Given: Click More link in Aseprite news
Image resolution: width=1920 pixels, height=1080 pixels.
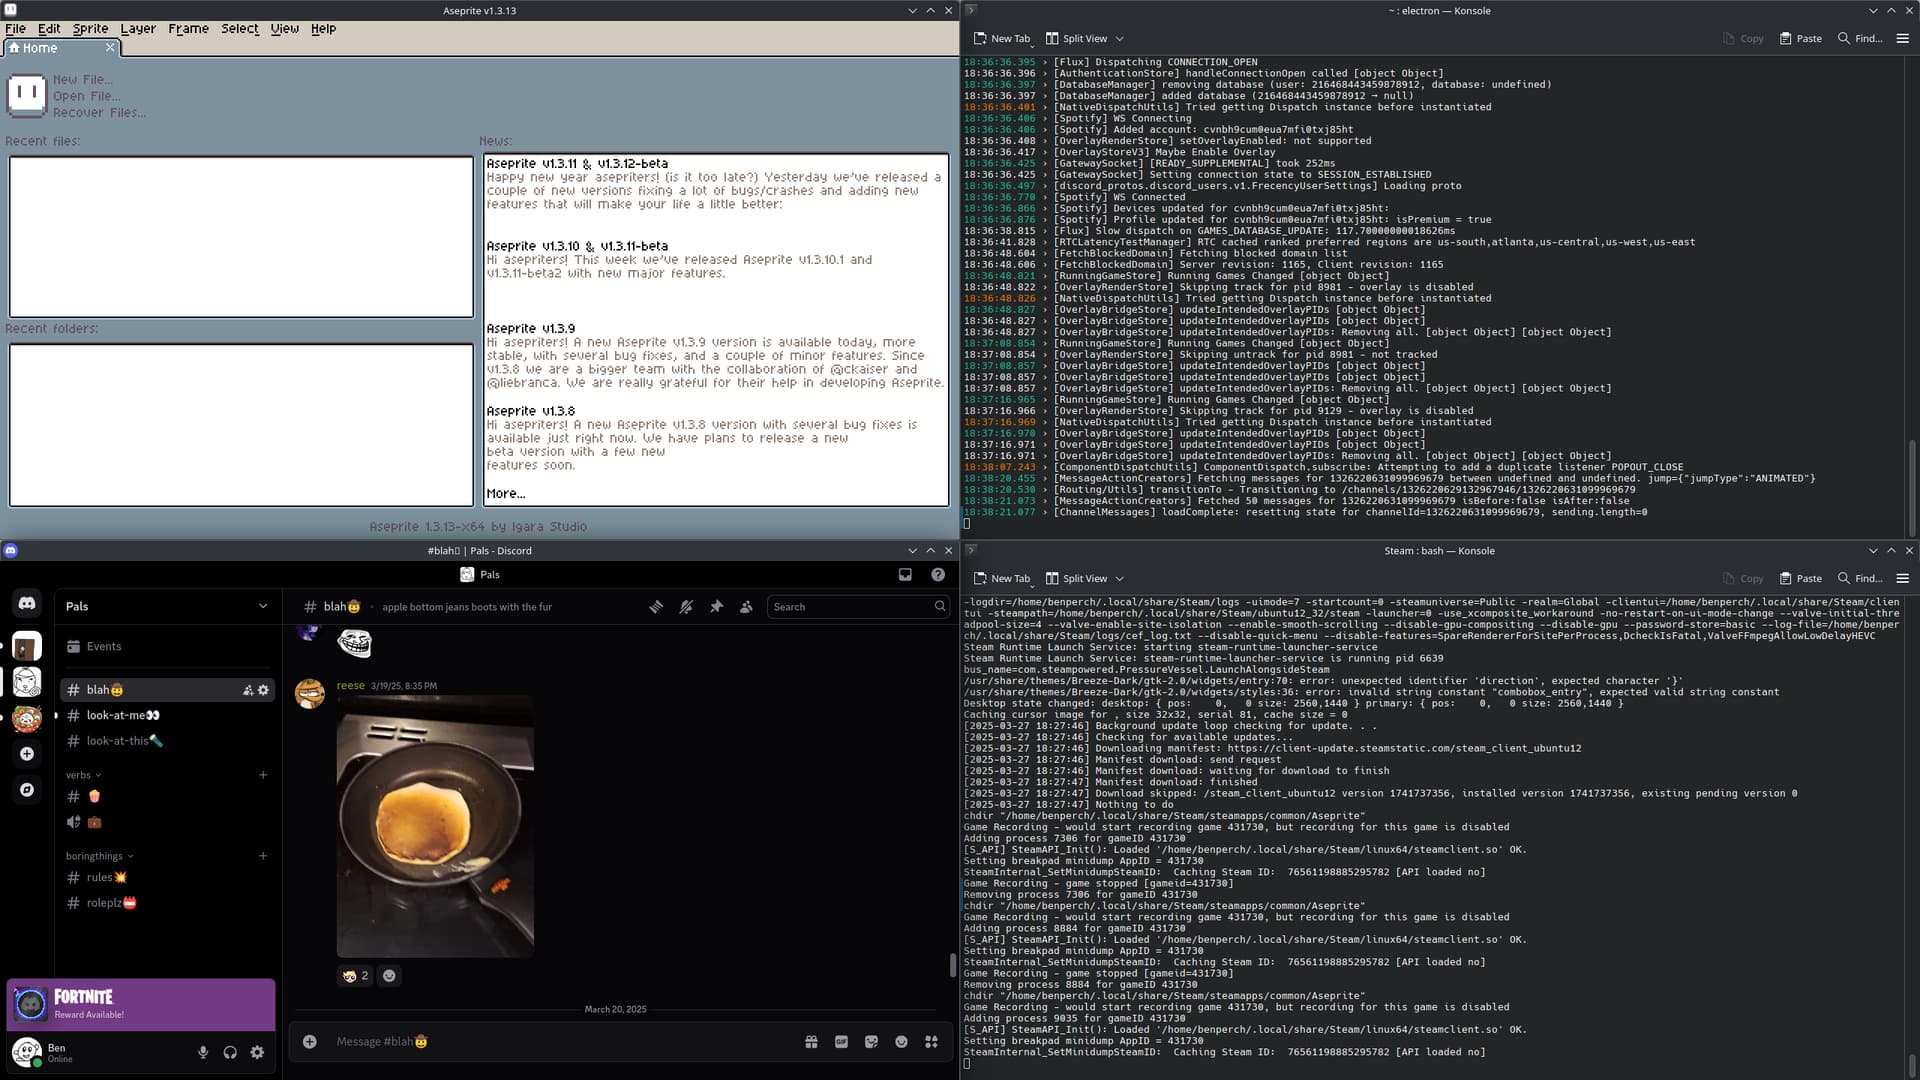Looking at the screenshot, I should tap(505, 494).
